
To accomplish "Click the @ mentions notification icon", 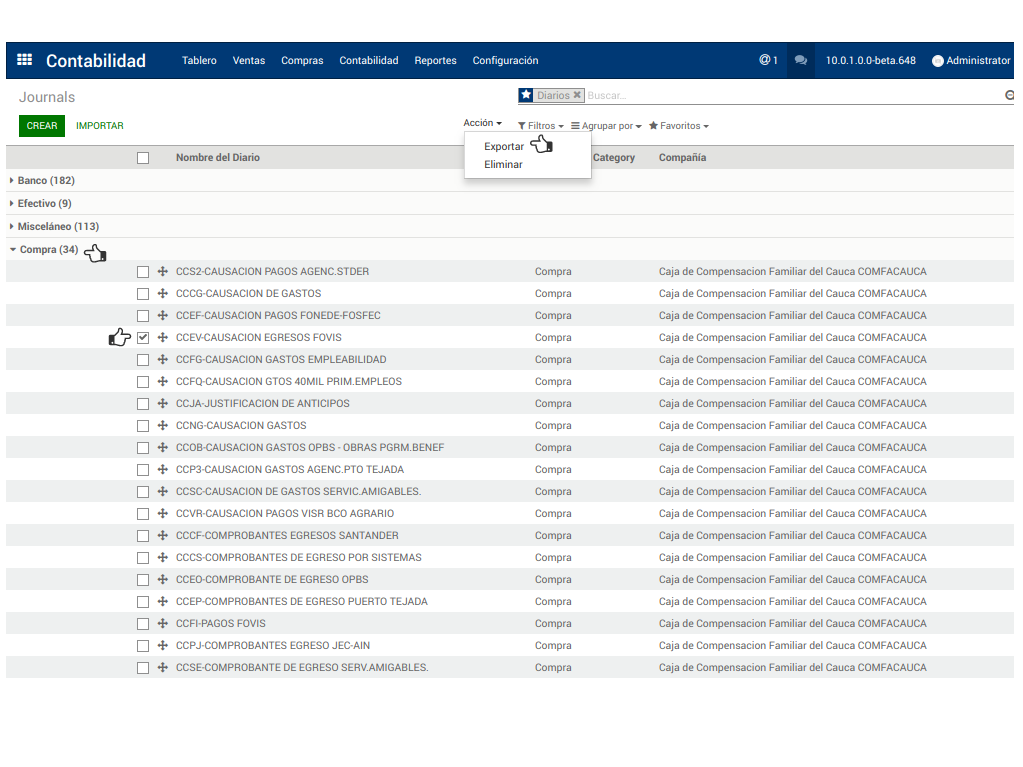I will (767, 60).
